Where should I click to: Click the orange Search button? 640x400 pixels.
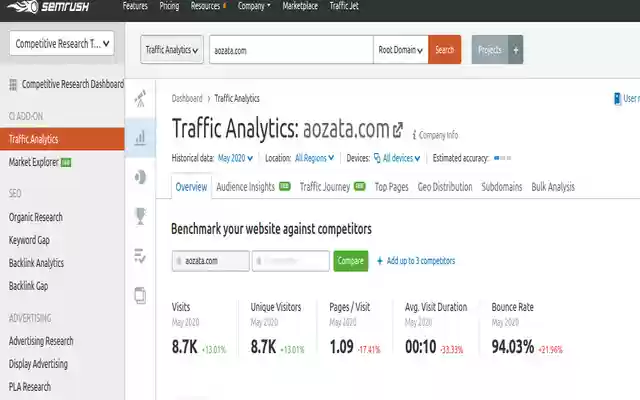[444, 50]
